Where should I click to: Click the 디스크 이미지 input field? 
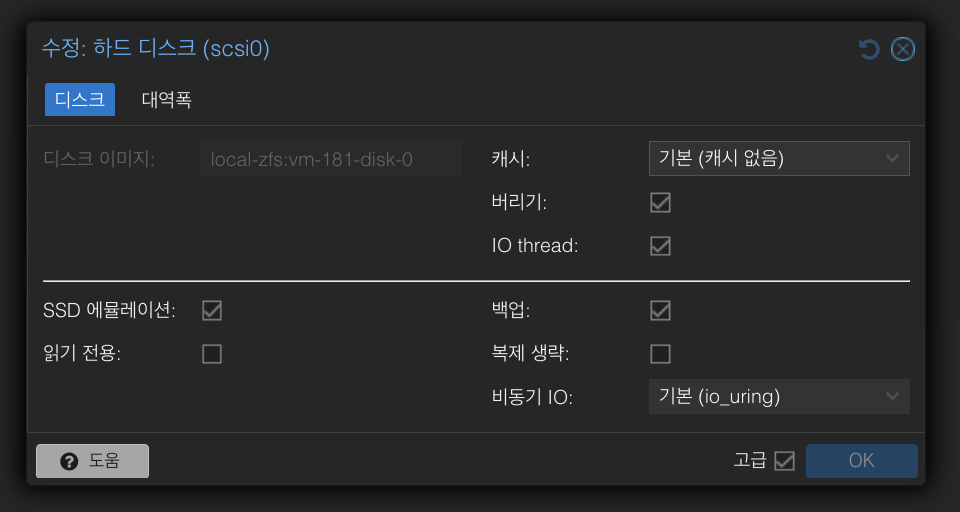tap(331, 159)
